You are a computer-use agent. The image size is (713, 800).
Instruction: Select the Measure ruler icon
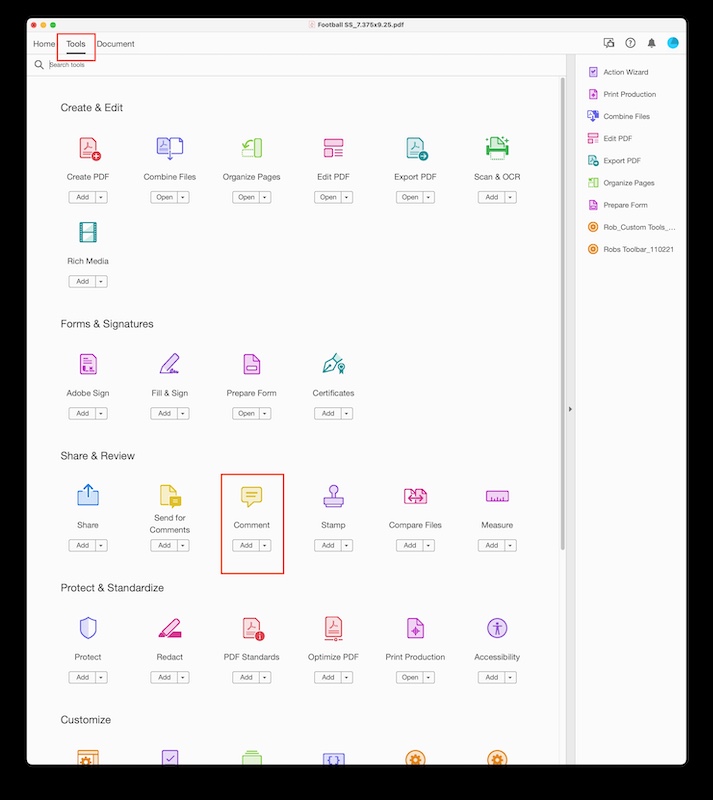497,497
